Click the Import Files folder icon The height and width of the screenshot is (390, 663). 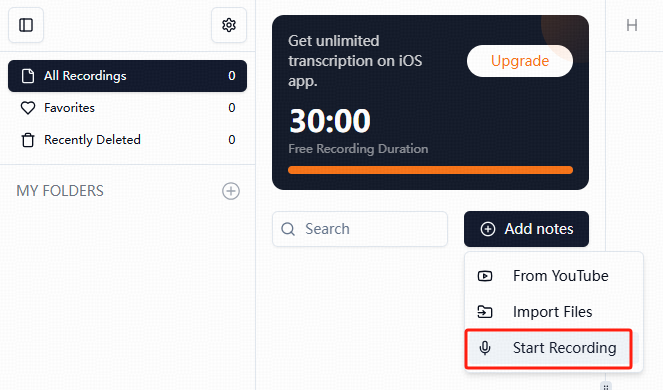coord(485,312)
